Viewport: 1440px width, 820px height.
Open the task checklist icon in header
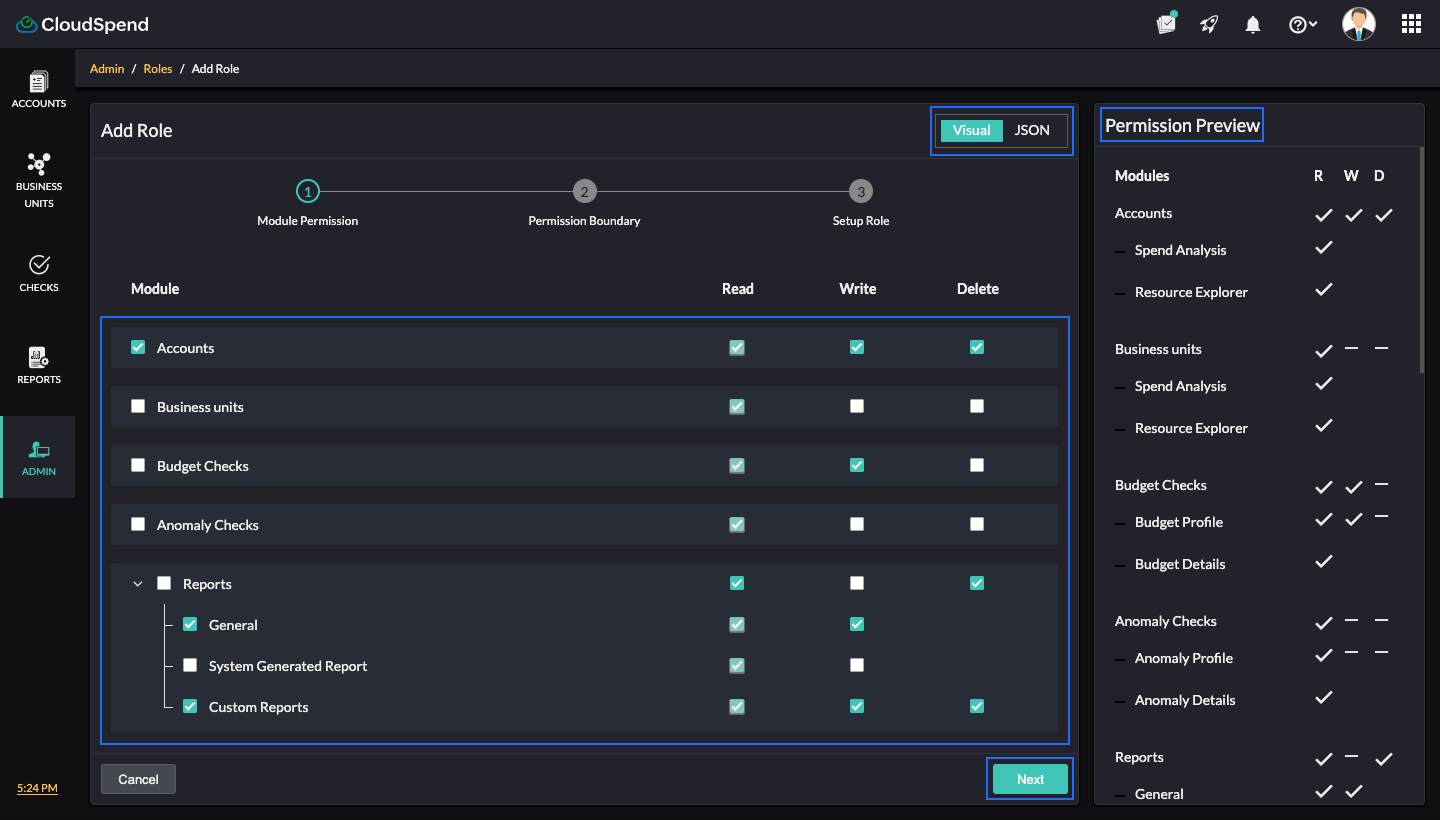pos(1166,24)
